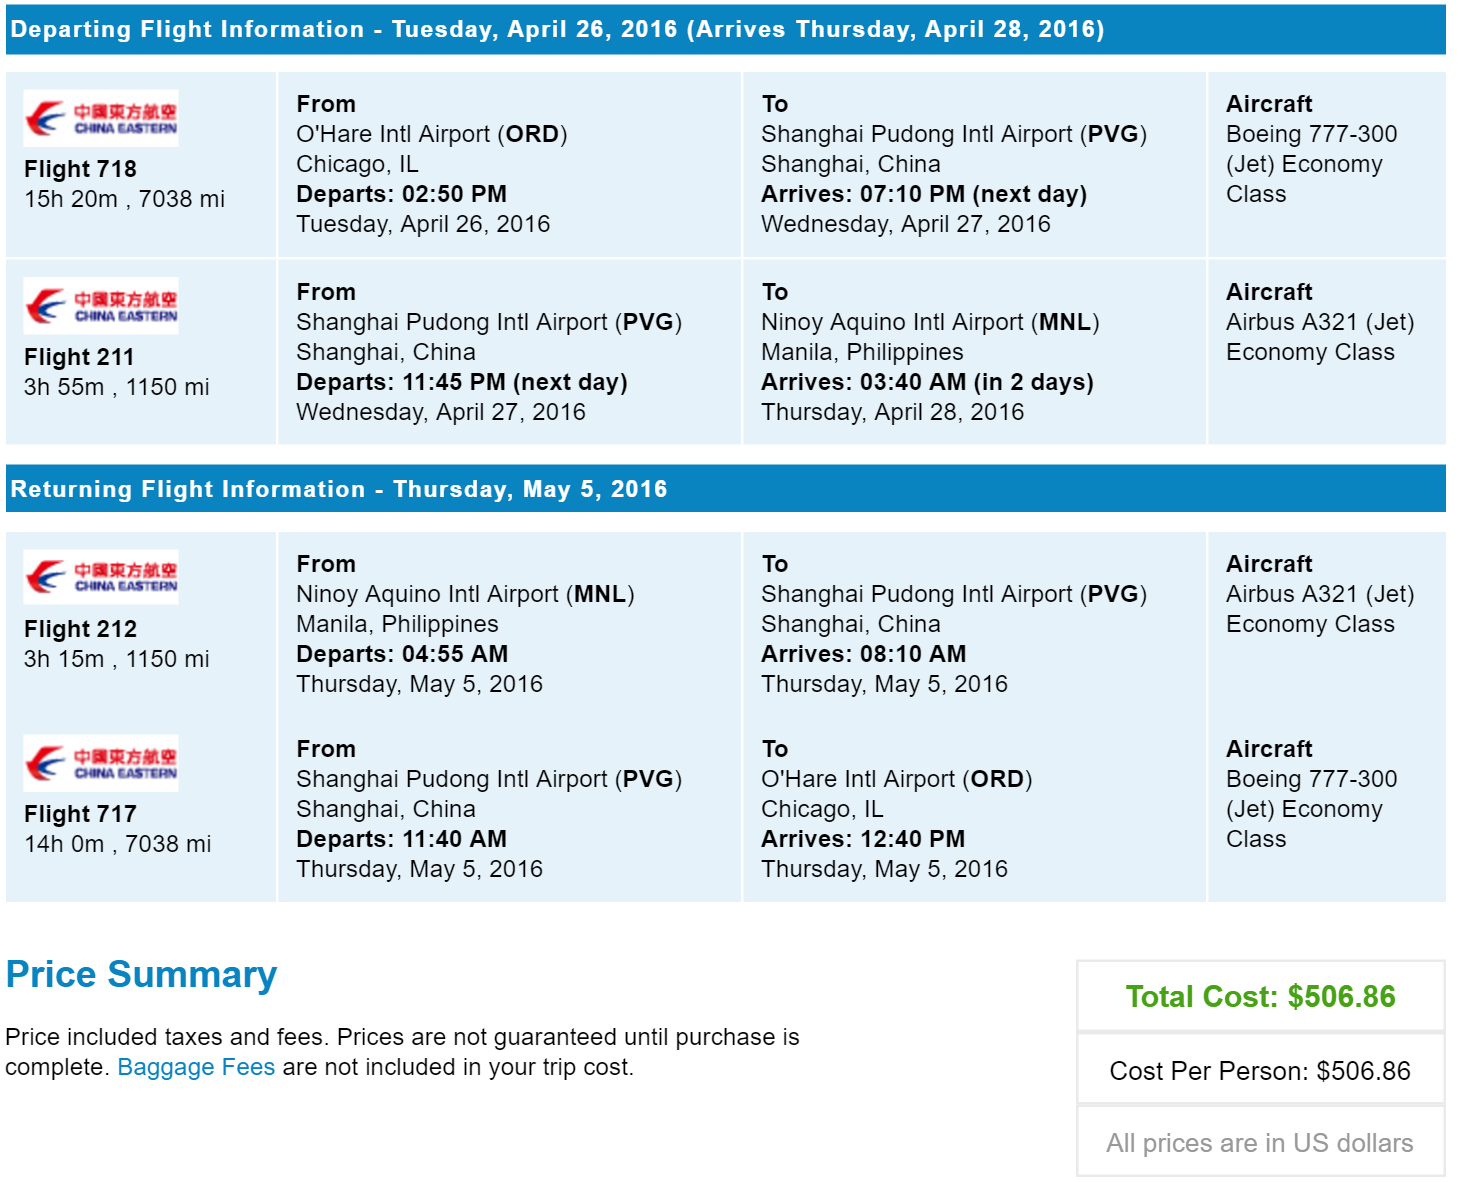1458x1182 pixels.
Task: Click Departs 02:50 PM from O'Hare
Action: [x=401, y=194]
